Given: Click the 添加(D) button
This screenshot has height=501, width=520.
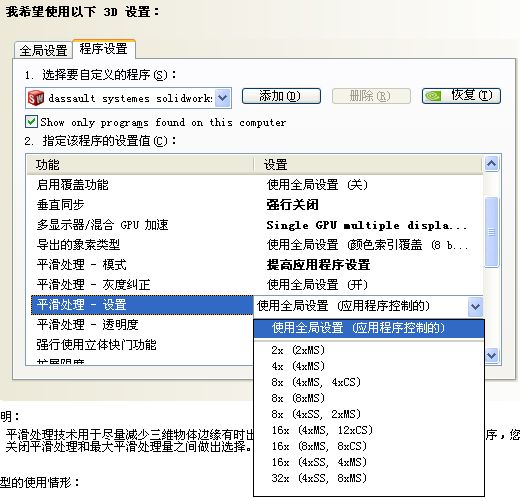Looking at the screenshot, I should (x=281, y=96).
